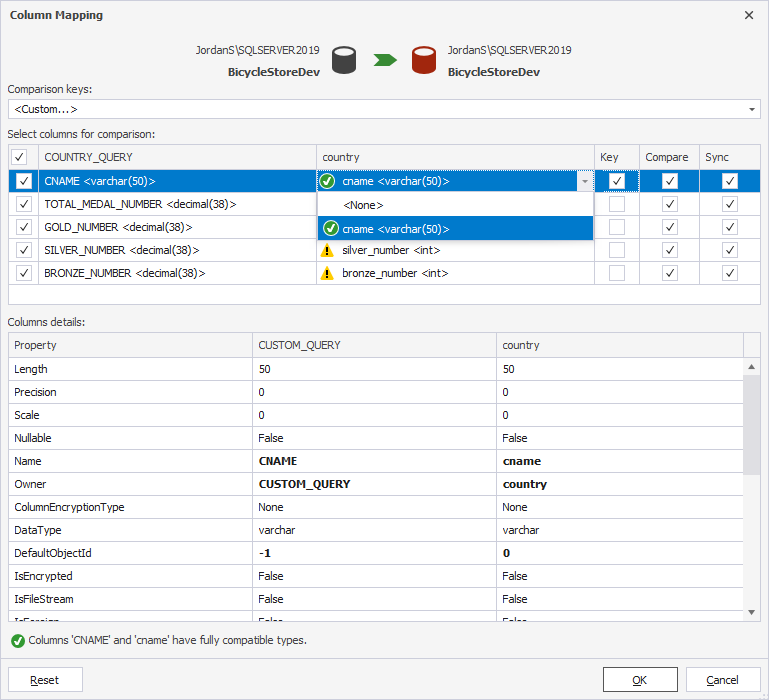Confirm with the OK button
The image size is (769, 700).
(x=640, y=680)
